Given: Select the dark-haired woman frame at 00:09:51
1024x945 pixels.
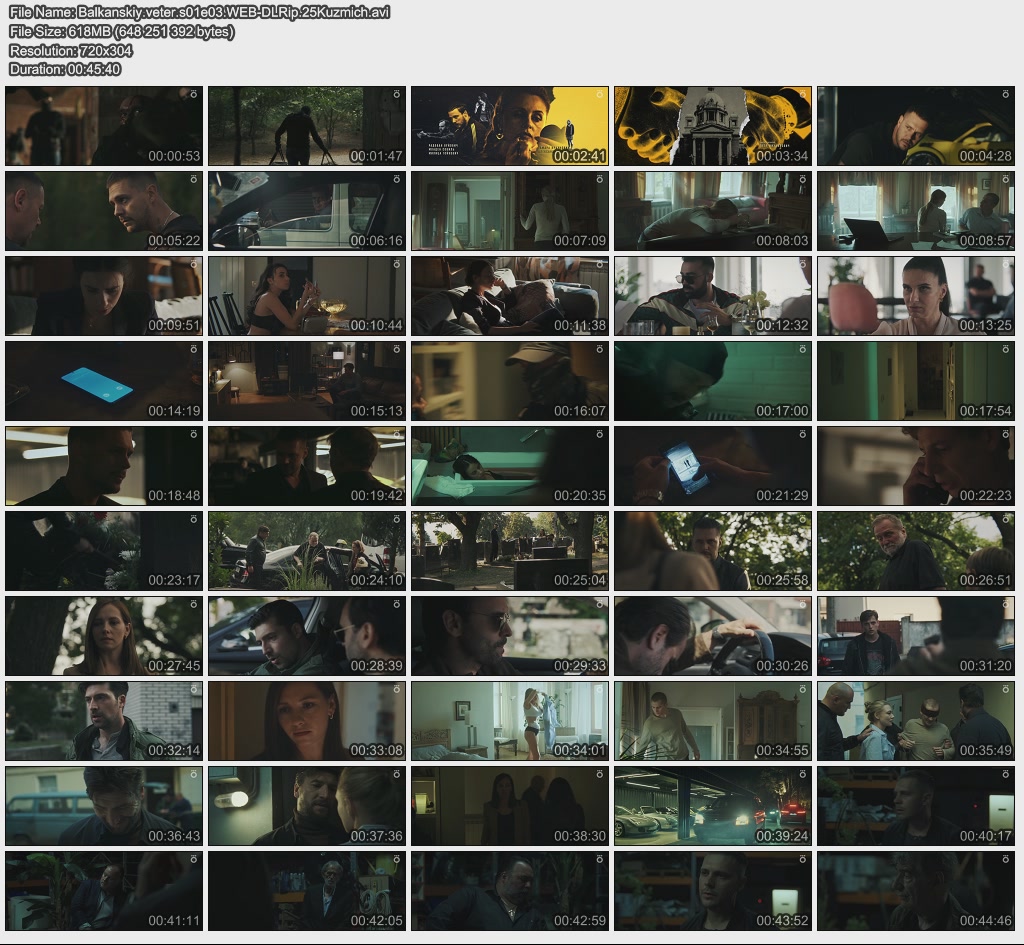Looking at the screenshot, I should coord(104,296).
